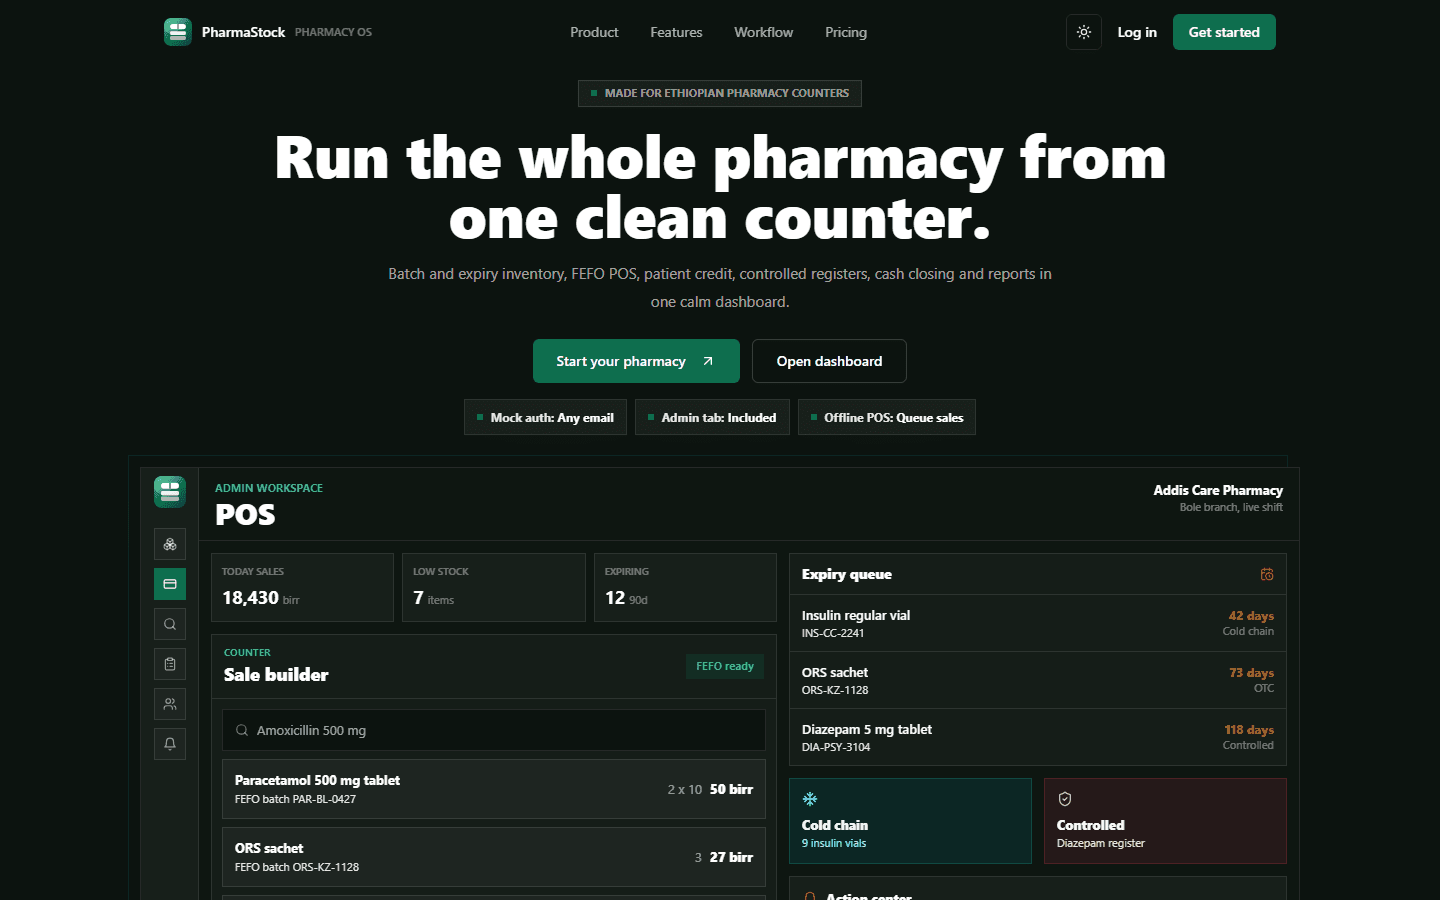Click the Sale builder heading

pos(276,675)
